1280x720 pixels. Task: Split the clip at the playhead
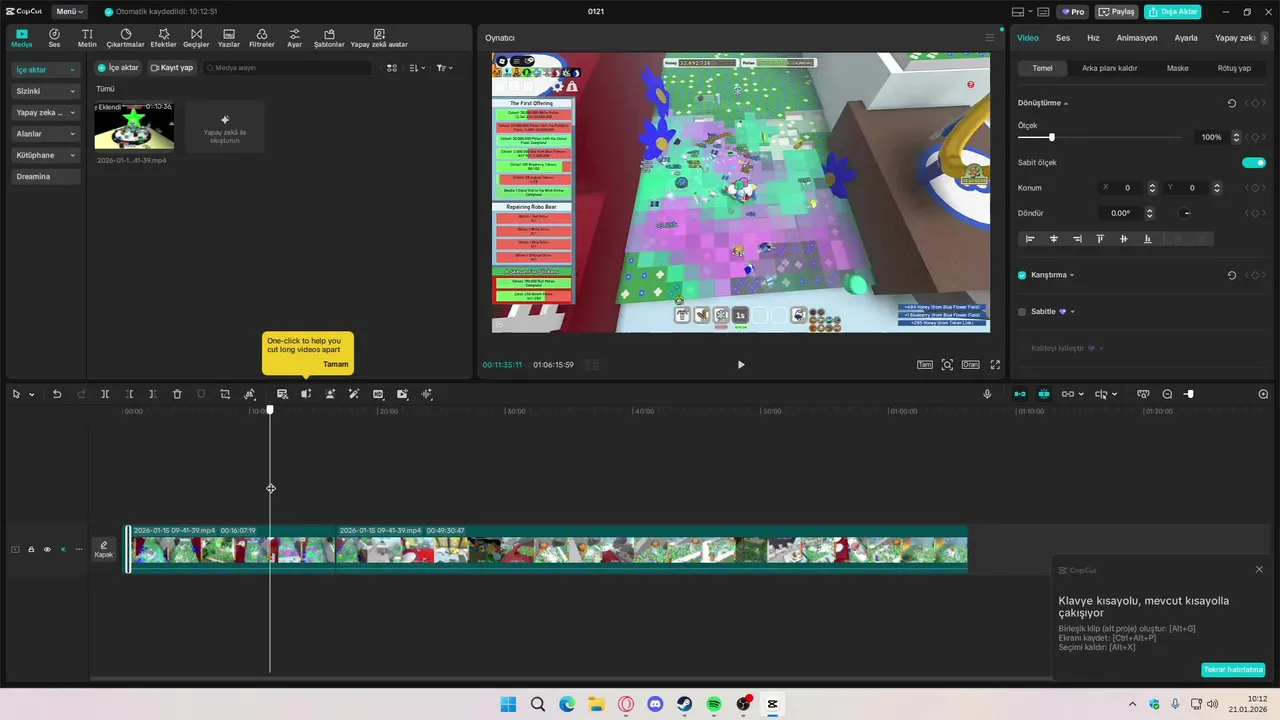coord(105,394)
